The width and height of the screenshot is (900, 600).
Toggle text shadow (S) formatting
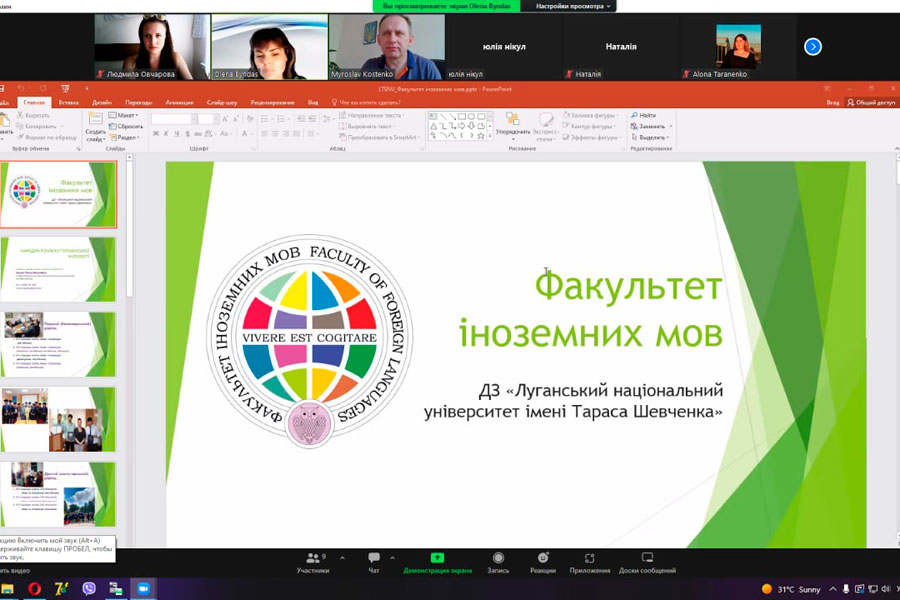(187, 134)
